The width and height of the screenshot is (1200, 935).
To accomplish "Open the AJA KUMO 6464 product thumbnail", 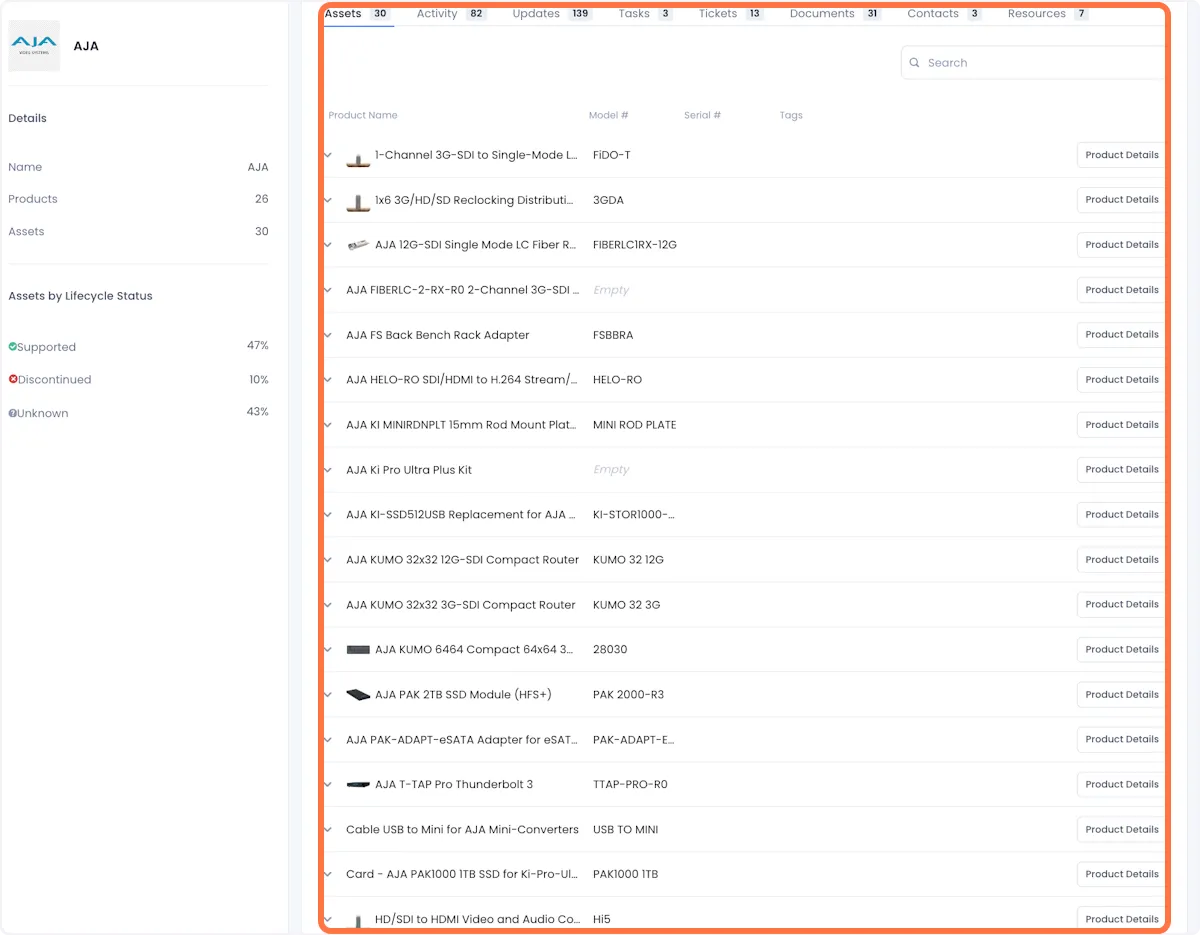I will coord(358,650).
